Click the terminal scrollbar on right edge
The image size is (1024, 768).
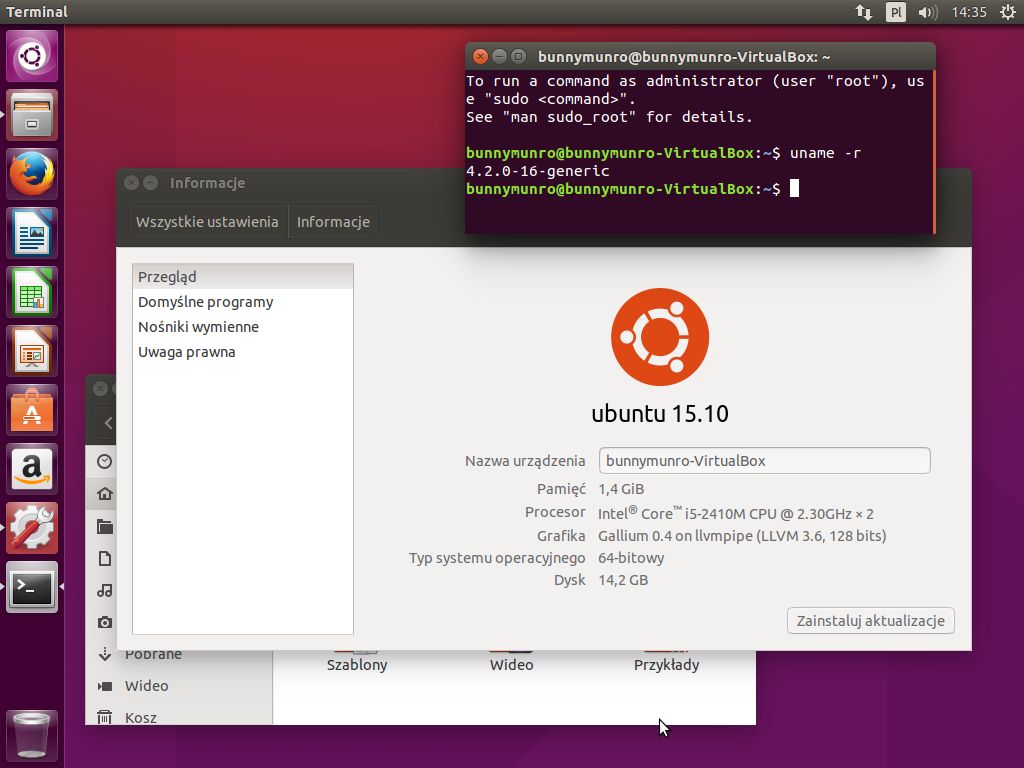[934, 152]
